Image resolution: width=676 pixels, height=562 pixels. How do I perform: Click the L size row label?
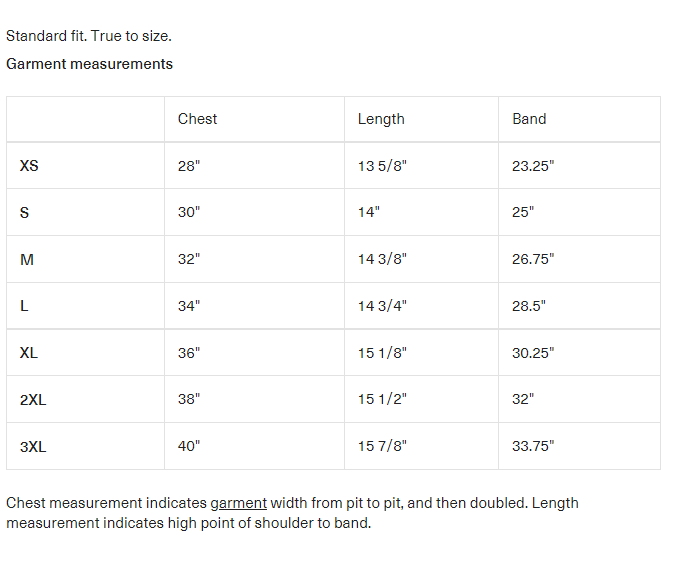coord(24,306)
